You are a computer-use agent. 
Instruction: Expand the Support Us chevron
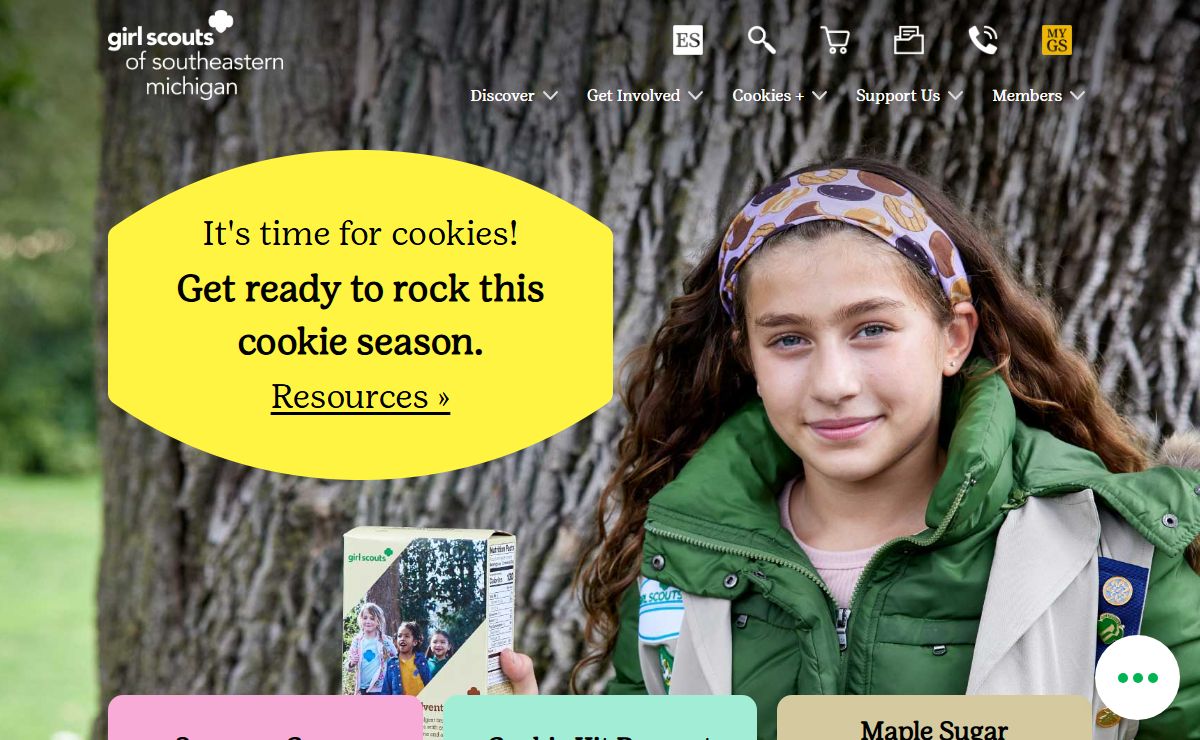click(956, 96)
